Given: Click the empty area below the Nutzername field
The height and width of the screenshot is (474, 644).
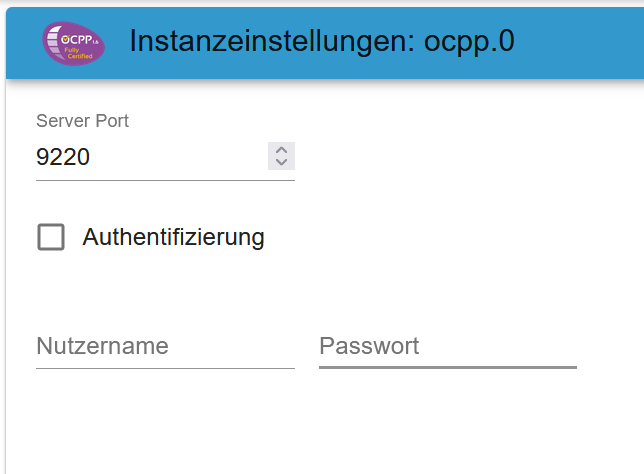Looking at the screenshot, I should tap(165, 419).
